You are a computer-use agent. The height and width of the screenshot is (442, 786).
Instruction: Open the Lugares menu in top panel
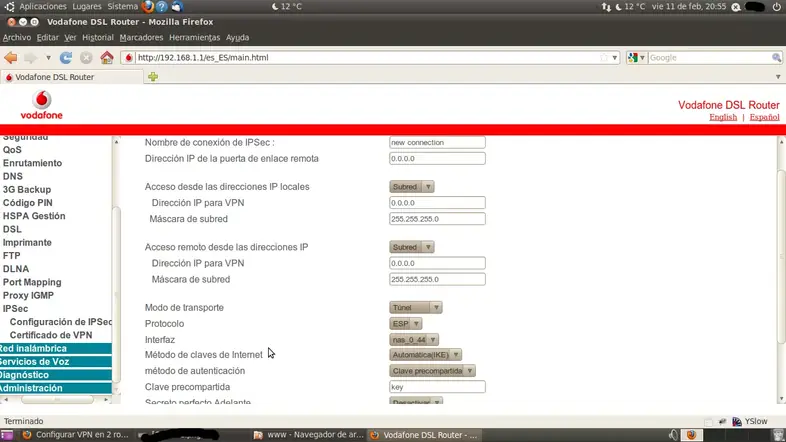click(x=87, y=7)
